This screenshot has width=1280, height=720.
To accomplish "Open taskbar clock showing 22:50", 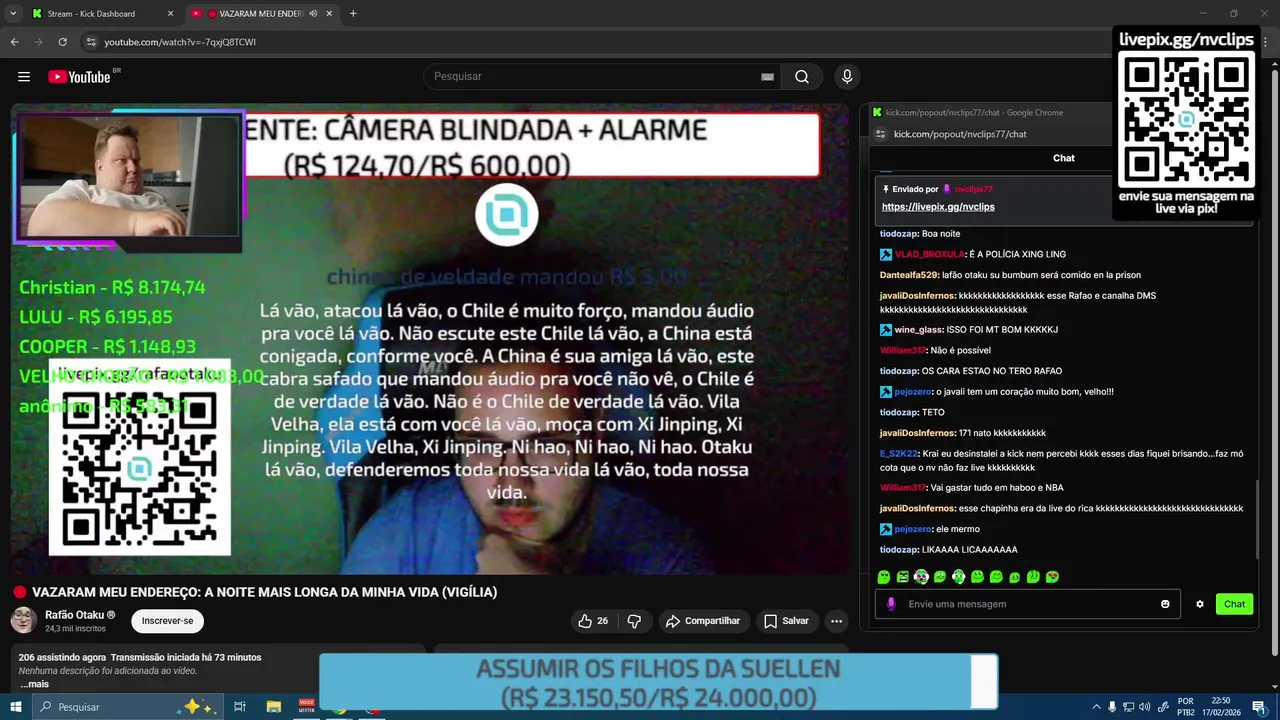I will 1221,707.
